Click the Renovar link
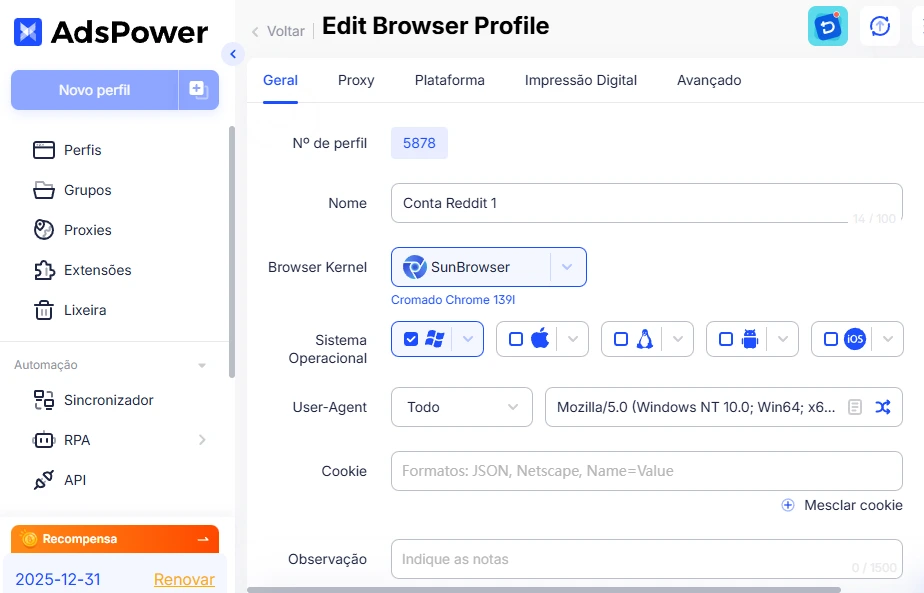The height and width of the screenshot is (593, 924). (184, 579)
